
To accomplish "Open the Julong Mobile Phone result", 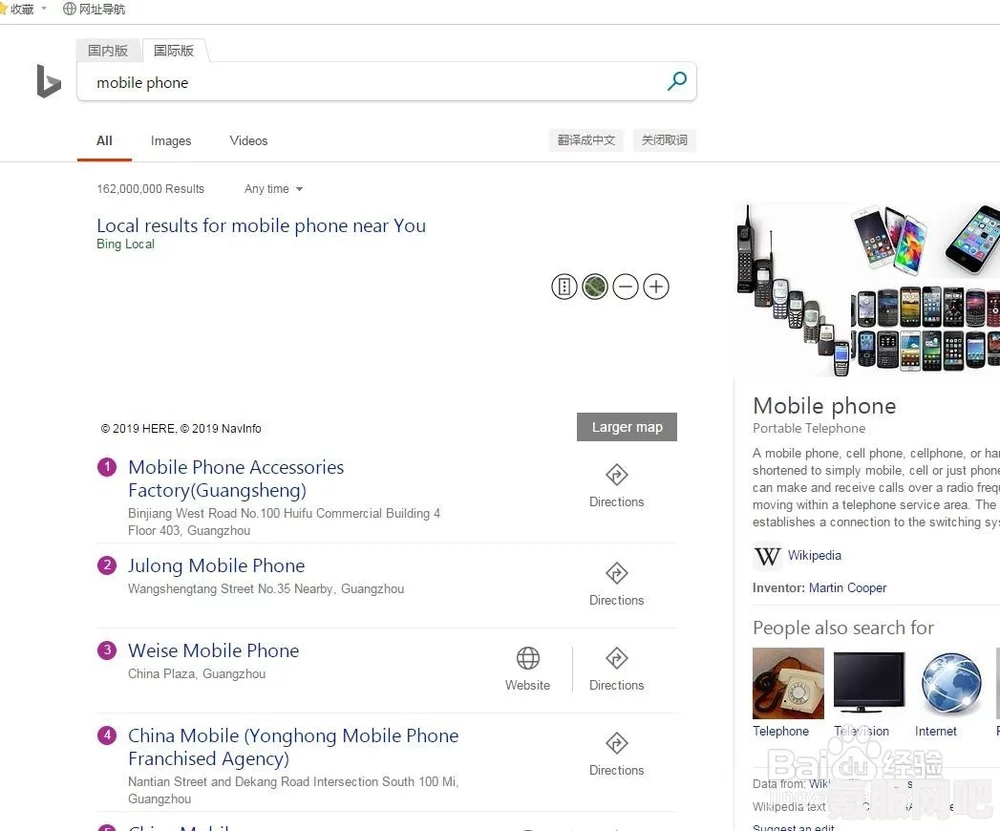I will pyautogui.click(x=216, y=566).
